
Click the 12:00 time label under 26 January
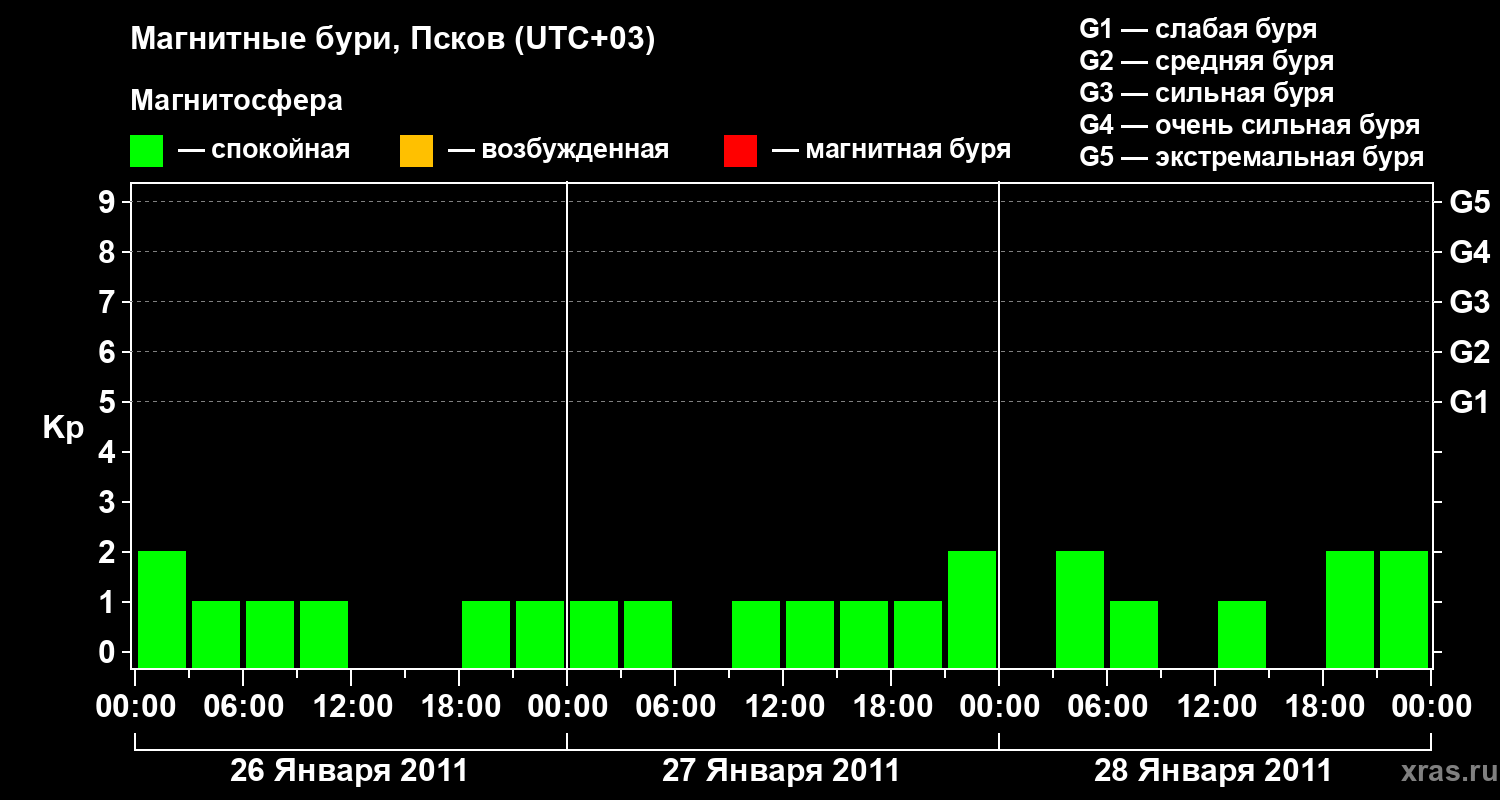351,707
